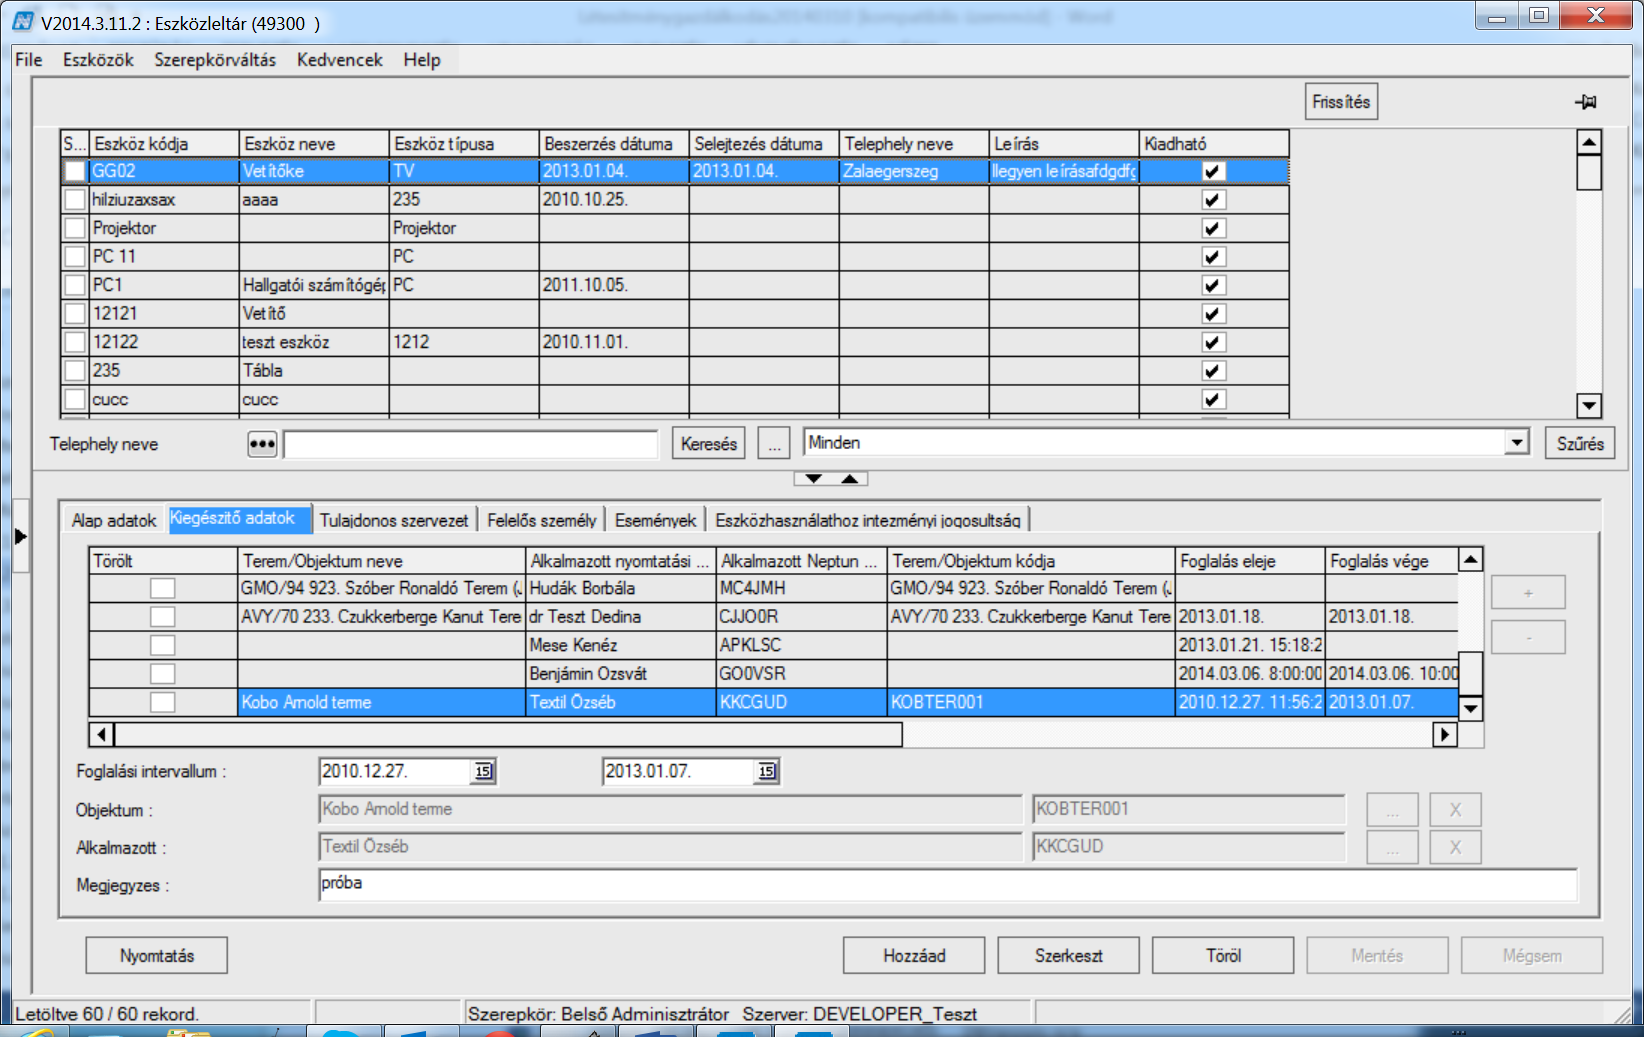The width and height of the screenshot is (1644, 1037).
Task: Open calendar picker for start date 2010.12.27.
Action: [x=483, y=771]
